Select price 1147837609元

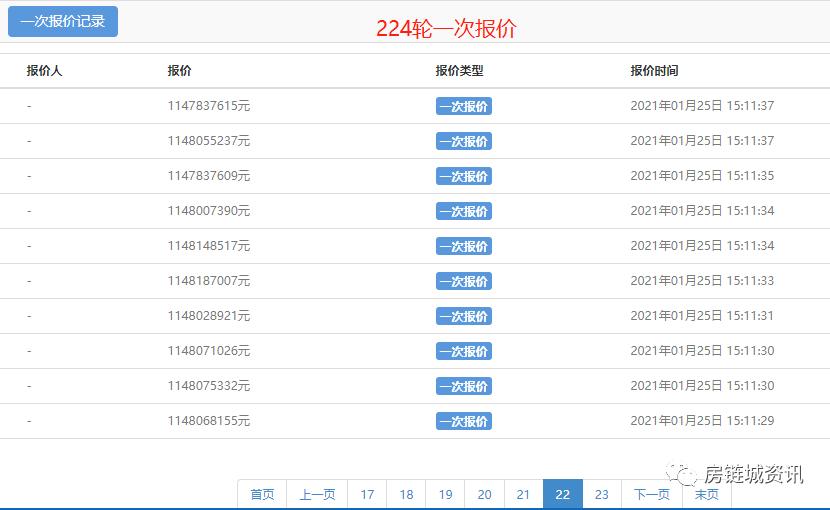209,176
